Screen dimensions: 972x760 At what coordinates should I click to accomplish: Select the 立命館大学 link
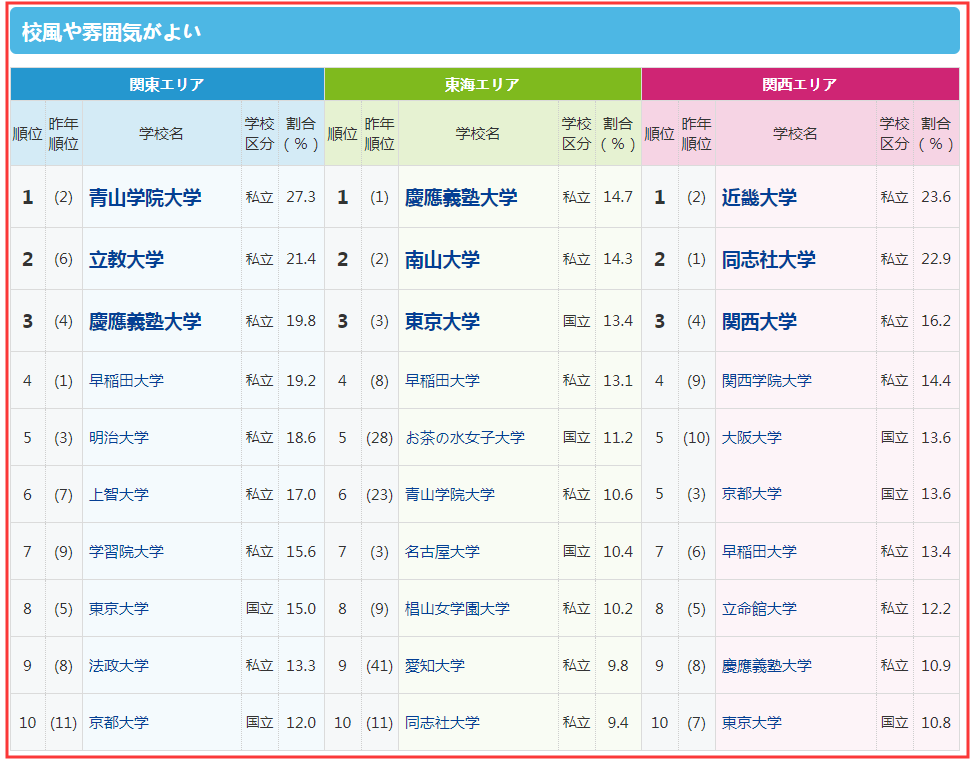(759, 609)
